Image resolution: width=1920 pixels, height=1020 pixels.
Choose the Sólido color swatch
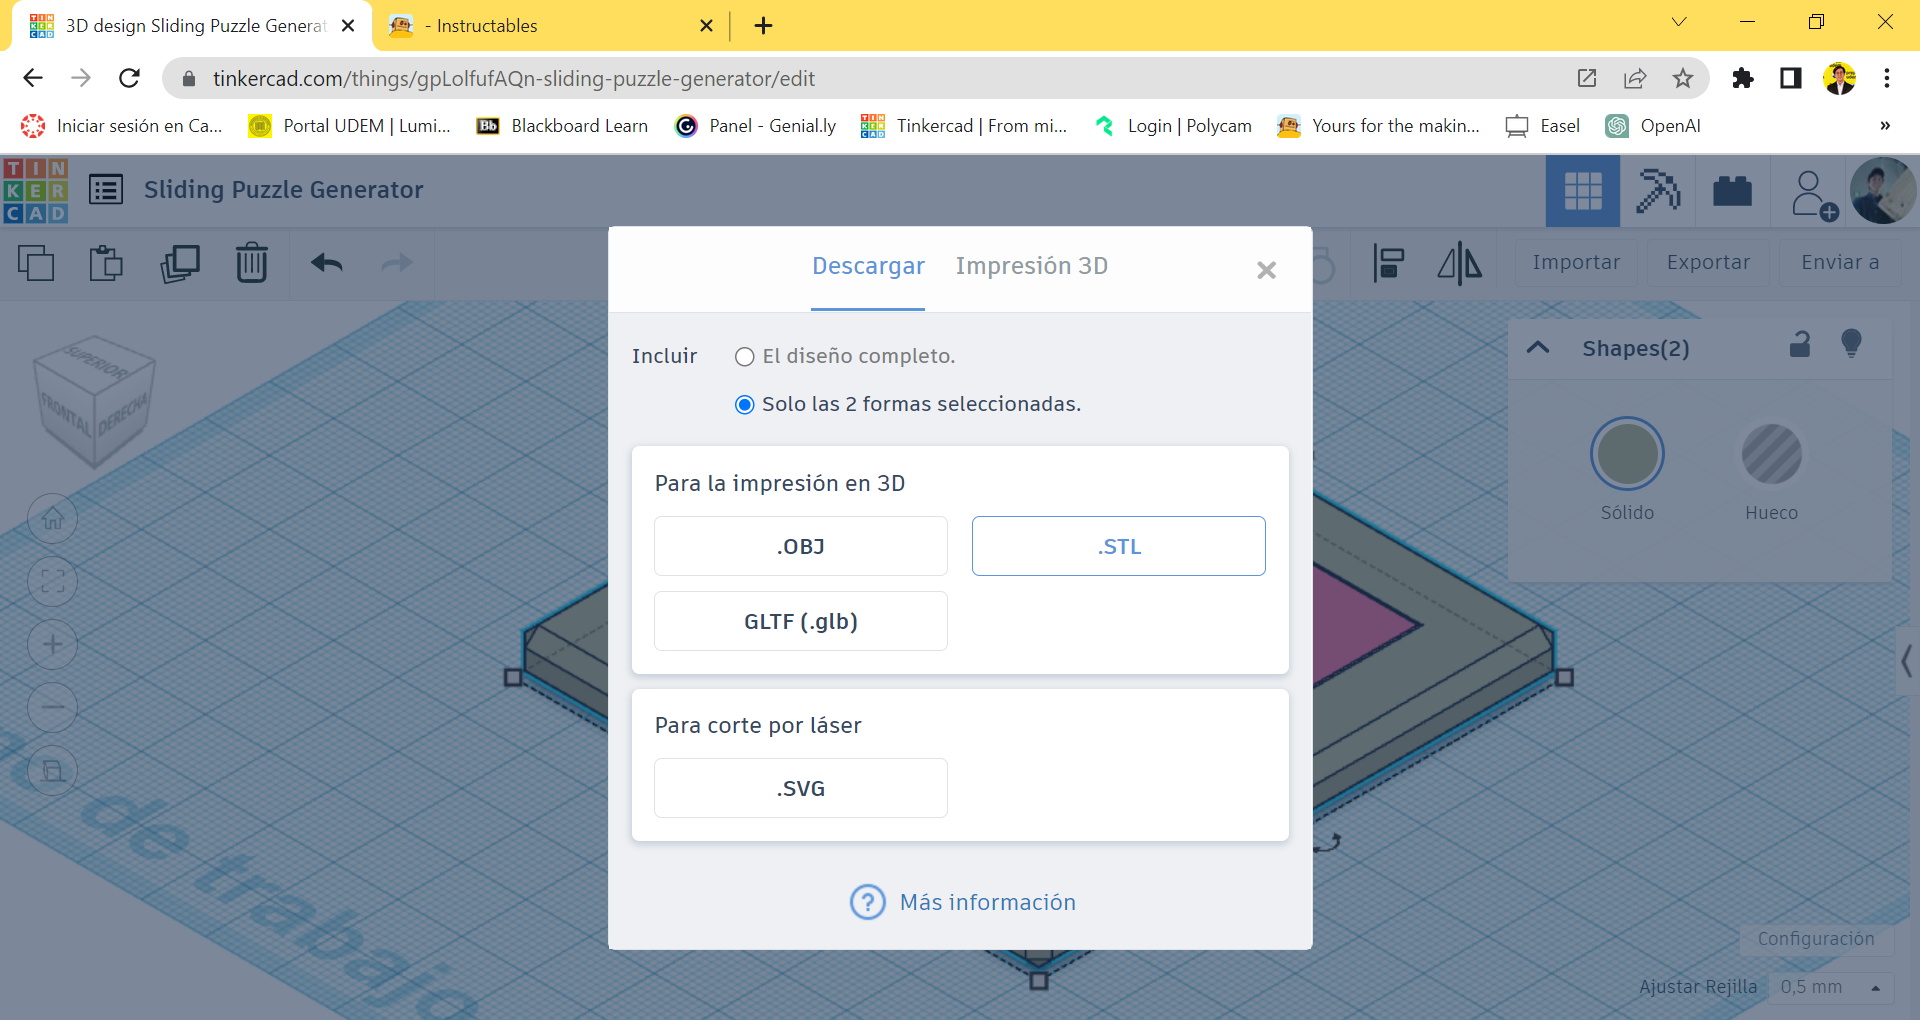click(1627, 454)
